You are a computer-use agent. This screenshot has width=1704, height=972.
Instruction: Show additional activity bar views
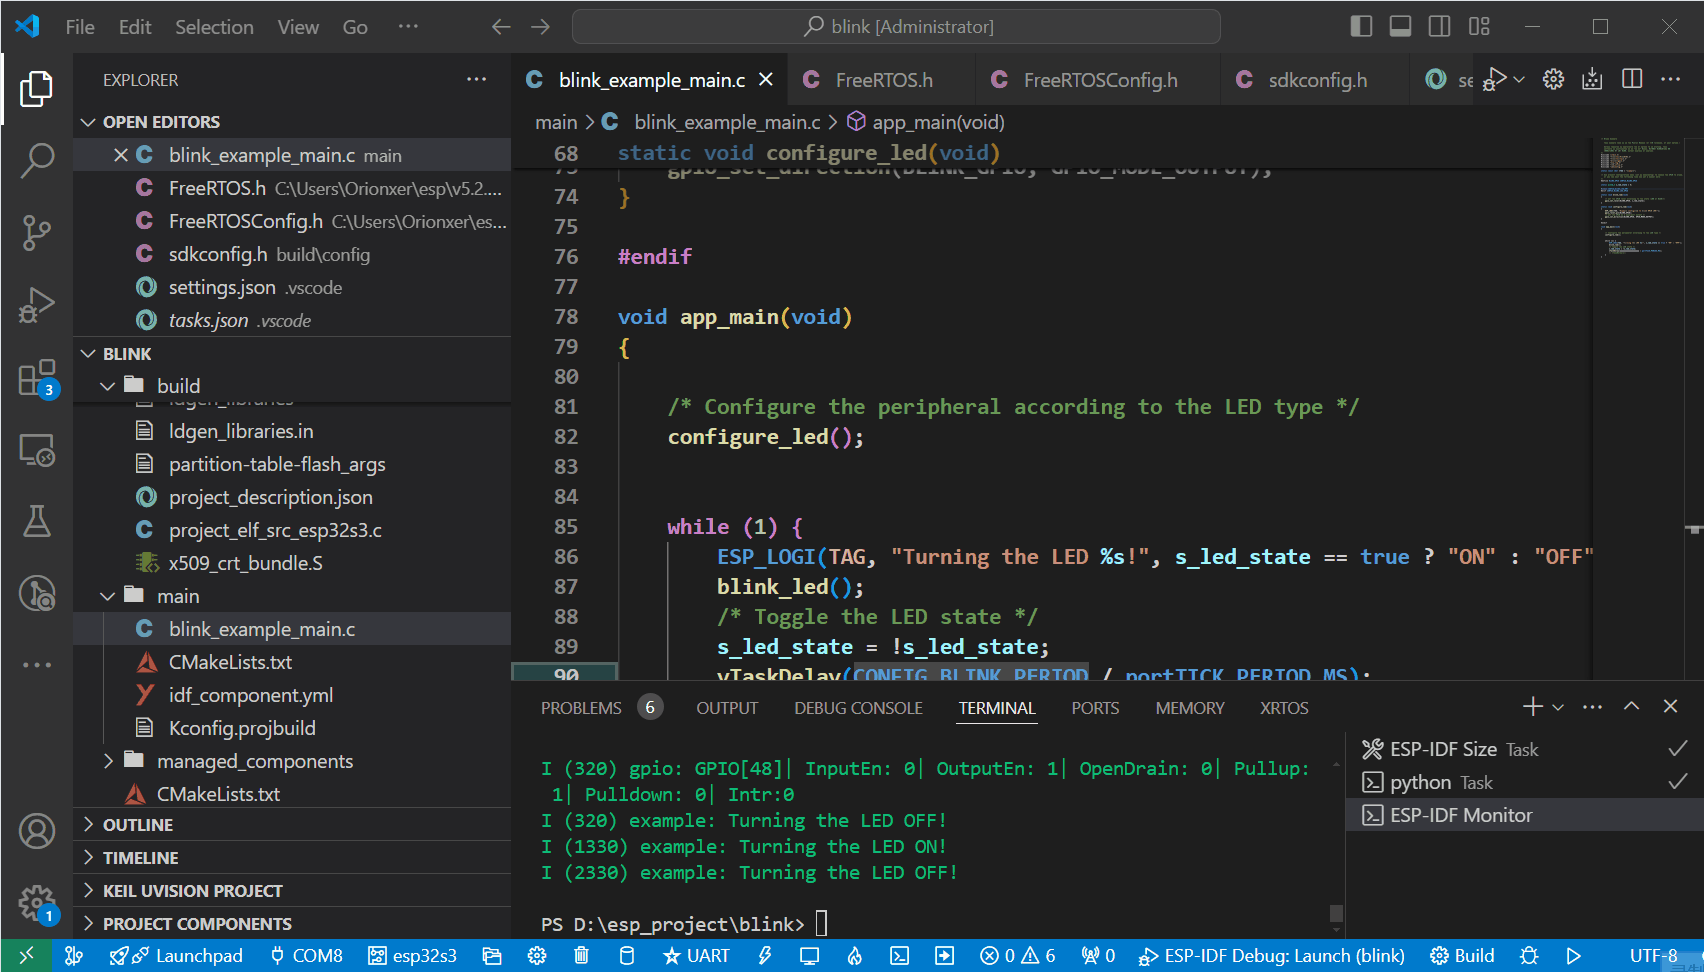tap(37, 664)
